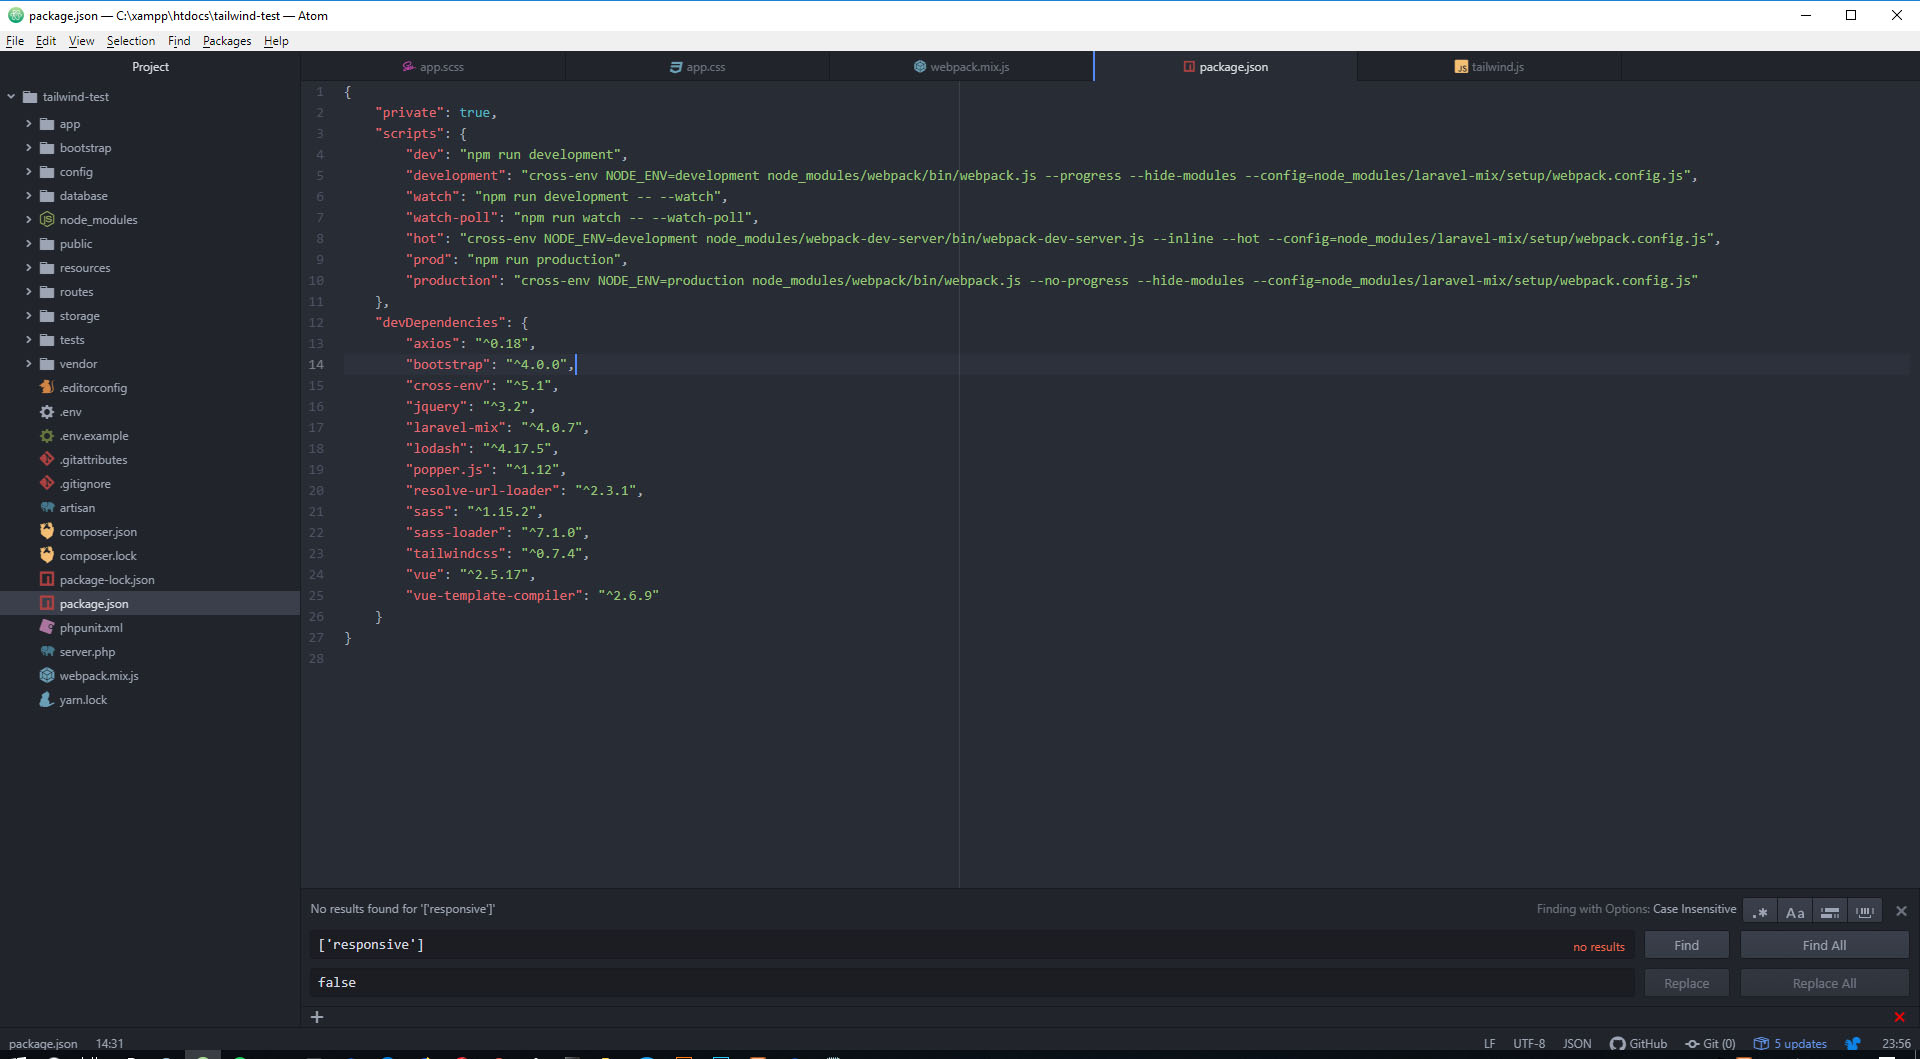The height and width of the screenshot is (1059, 1920).
Task: Toggle case sensitive matching
Action: point(1794,910)
